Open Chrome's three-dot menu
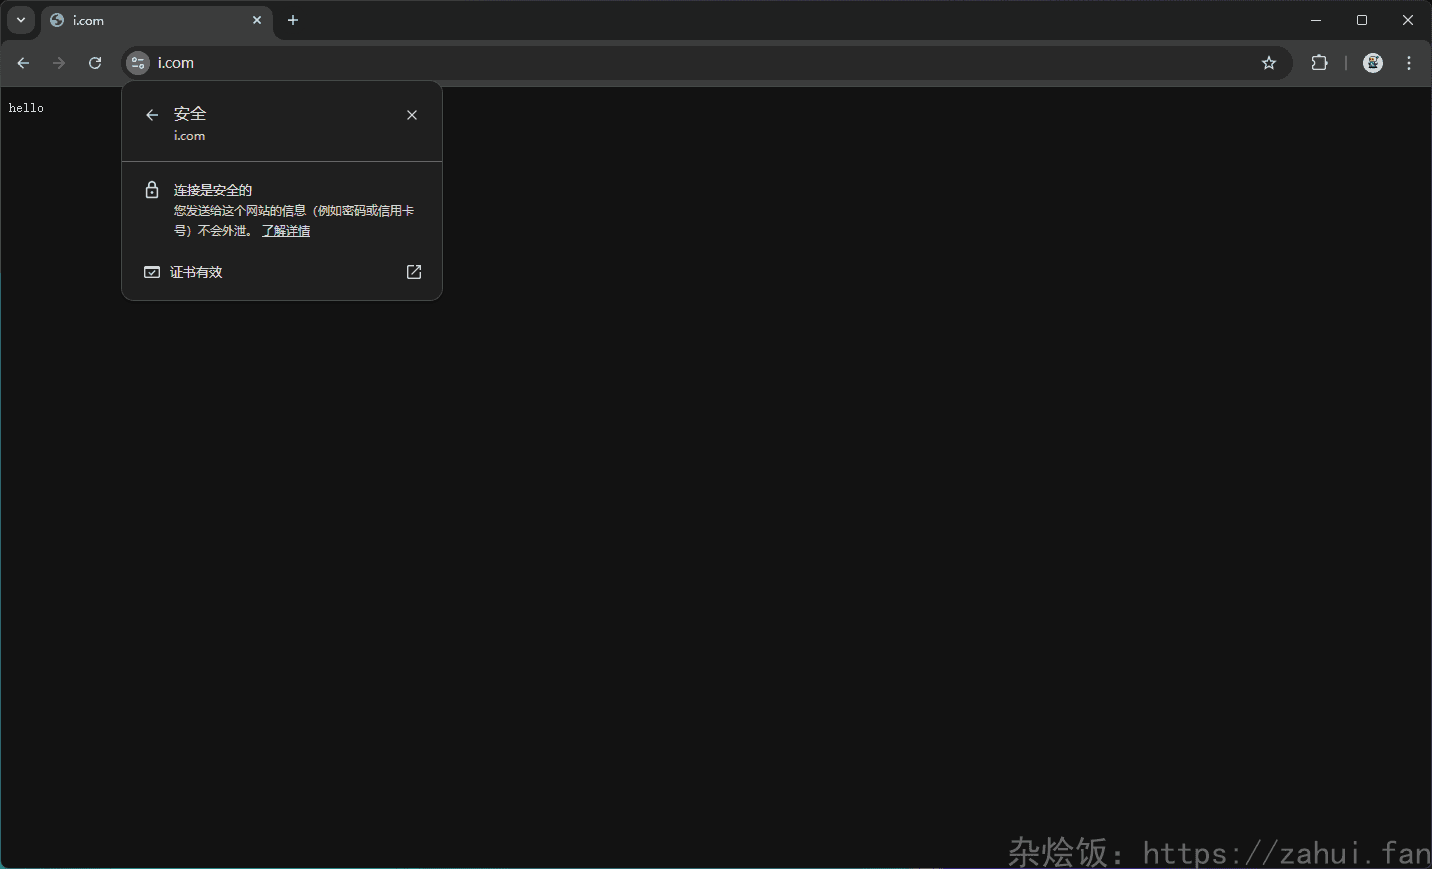The image size is (1432, 869). [1409, 63]
